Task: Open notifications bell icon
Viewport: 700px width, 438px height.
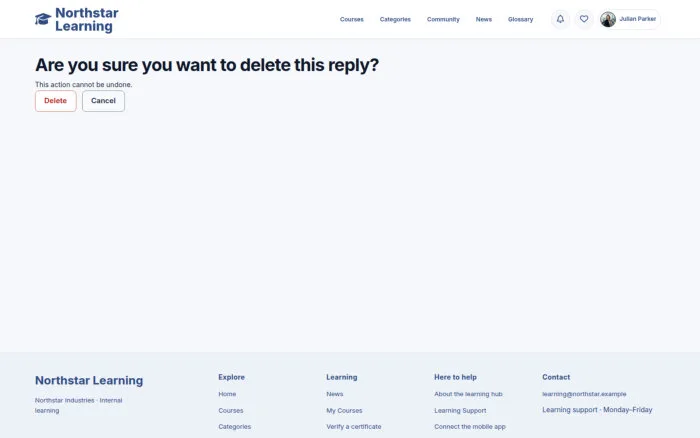Action: click(560, 19)
